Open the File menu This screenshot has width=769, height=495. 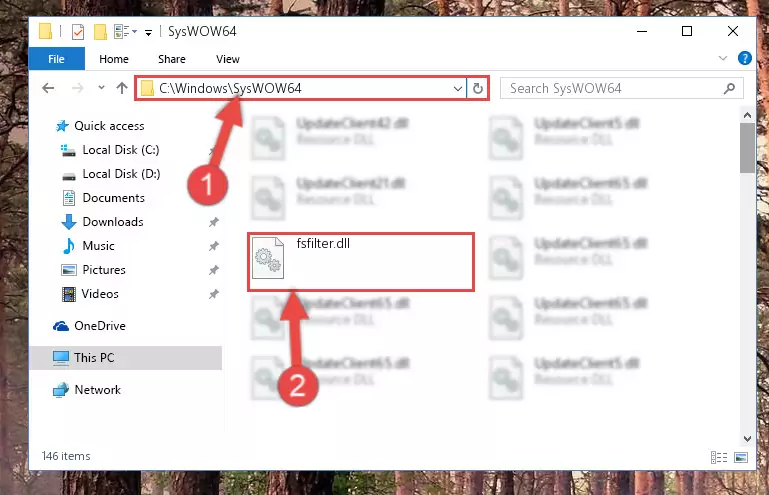[56, 59]
